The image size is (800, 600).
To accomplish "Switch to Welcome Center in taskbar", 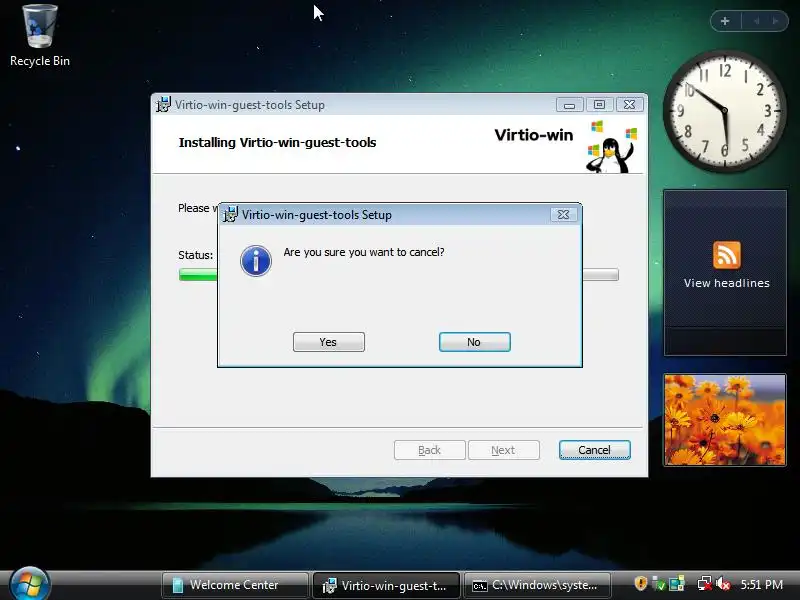I will [235, 585].
